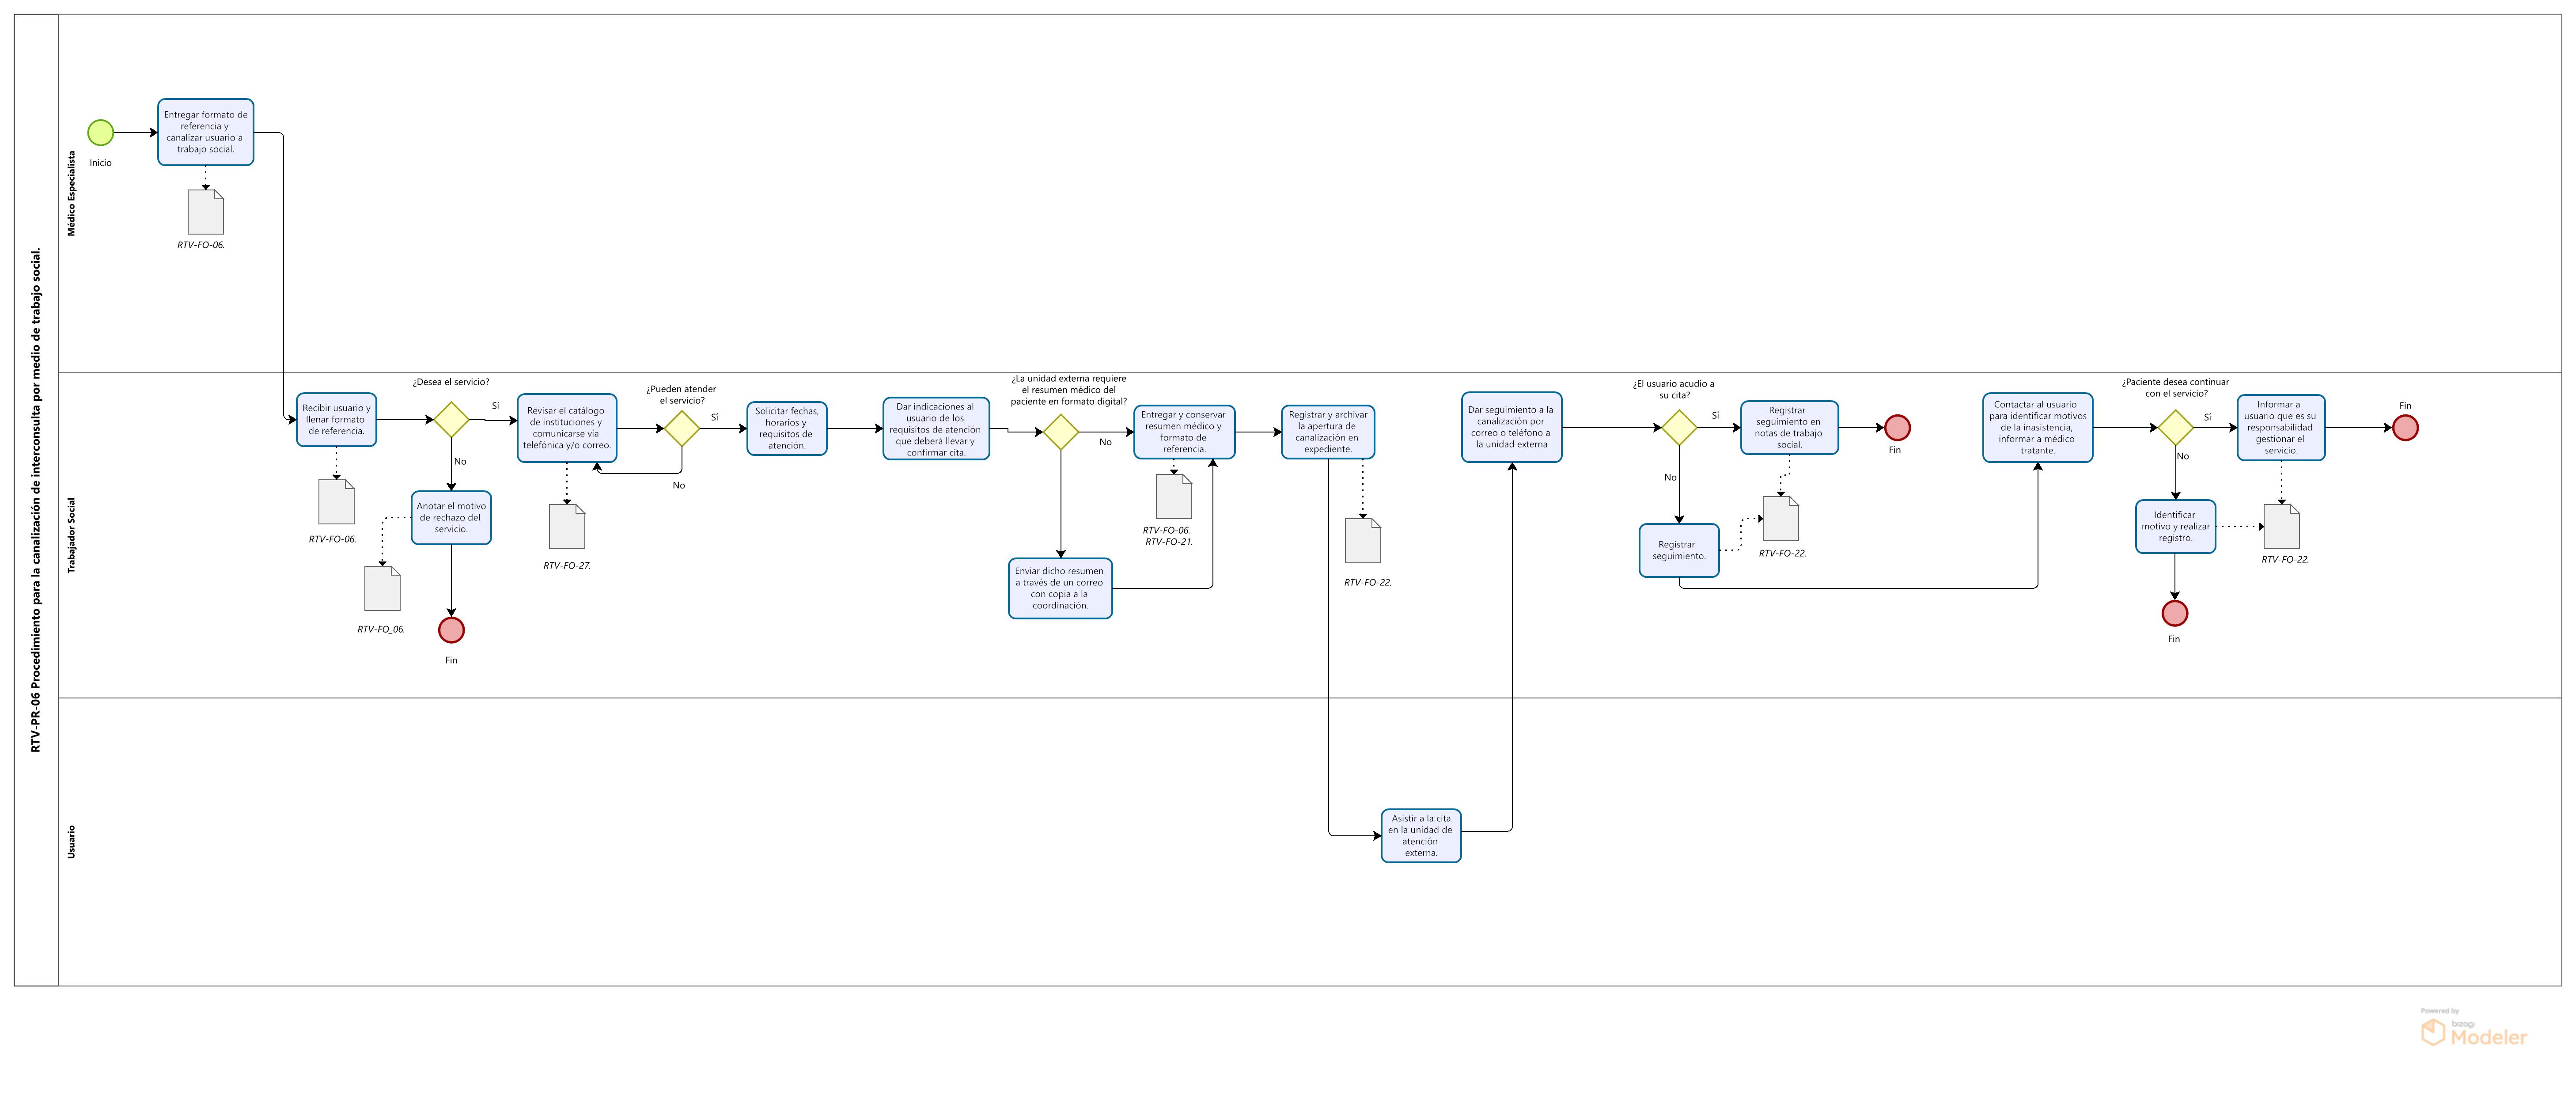Image resolution: width=2576 pixels, height=1115 pixels.
Task: Click 'Asistir a la cita' task in Usuario lane
Action: 1421,835
